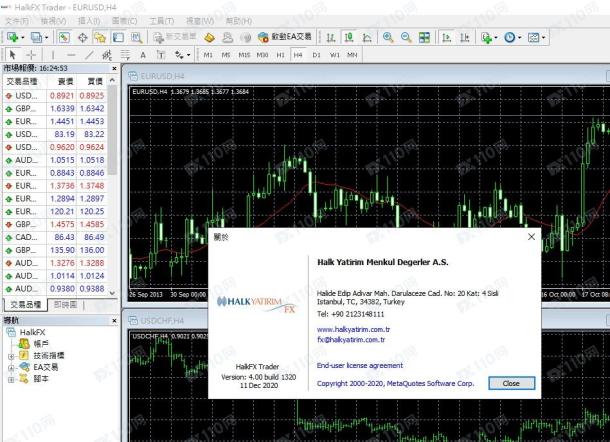This screenshot has height=442, width=610.
Task: Zoom out on the chart
Action: tap(406, 37)
